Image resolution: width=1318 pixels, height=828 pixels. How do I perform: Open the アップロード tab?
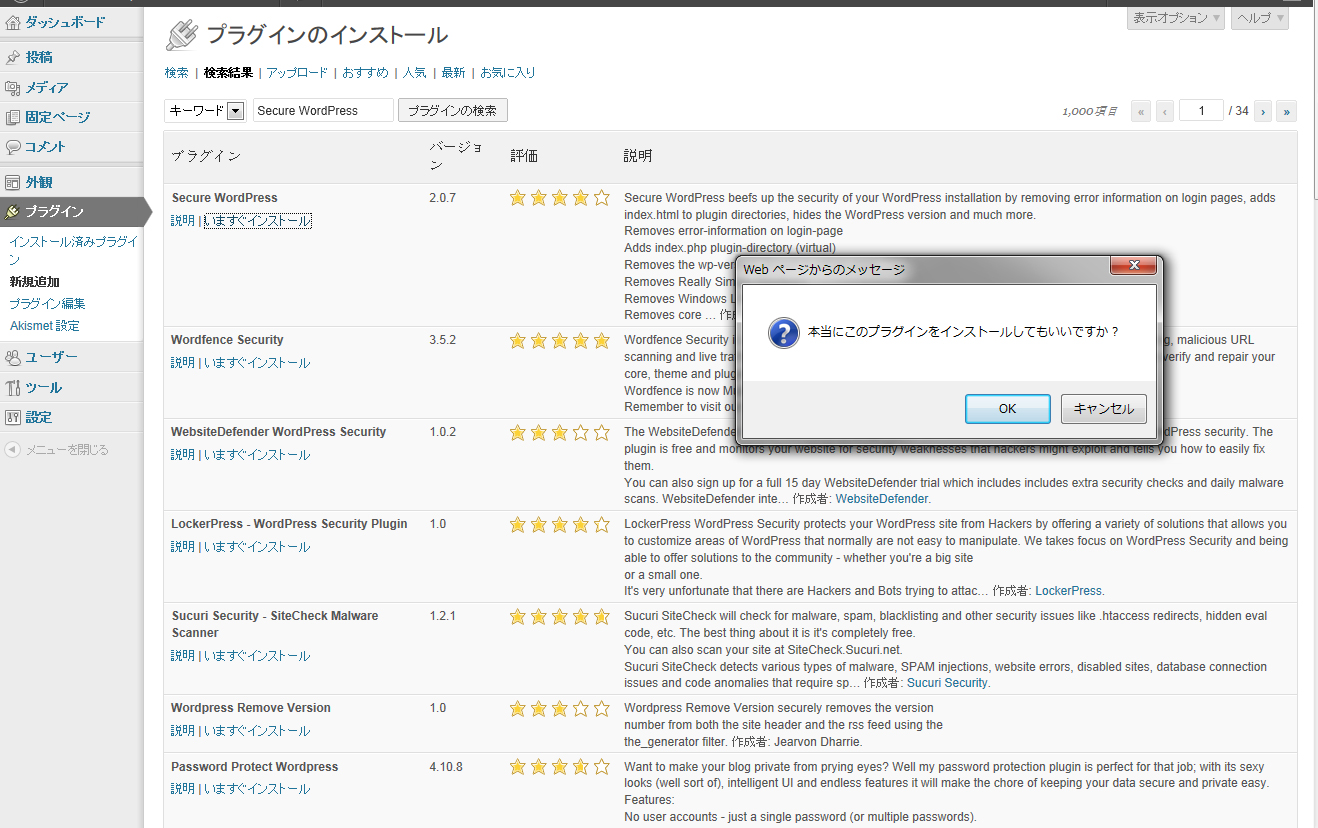coord(297,72)
